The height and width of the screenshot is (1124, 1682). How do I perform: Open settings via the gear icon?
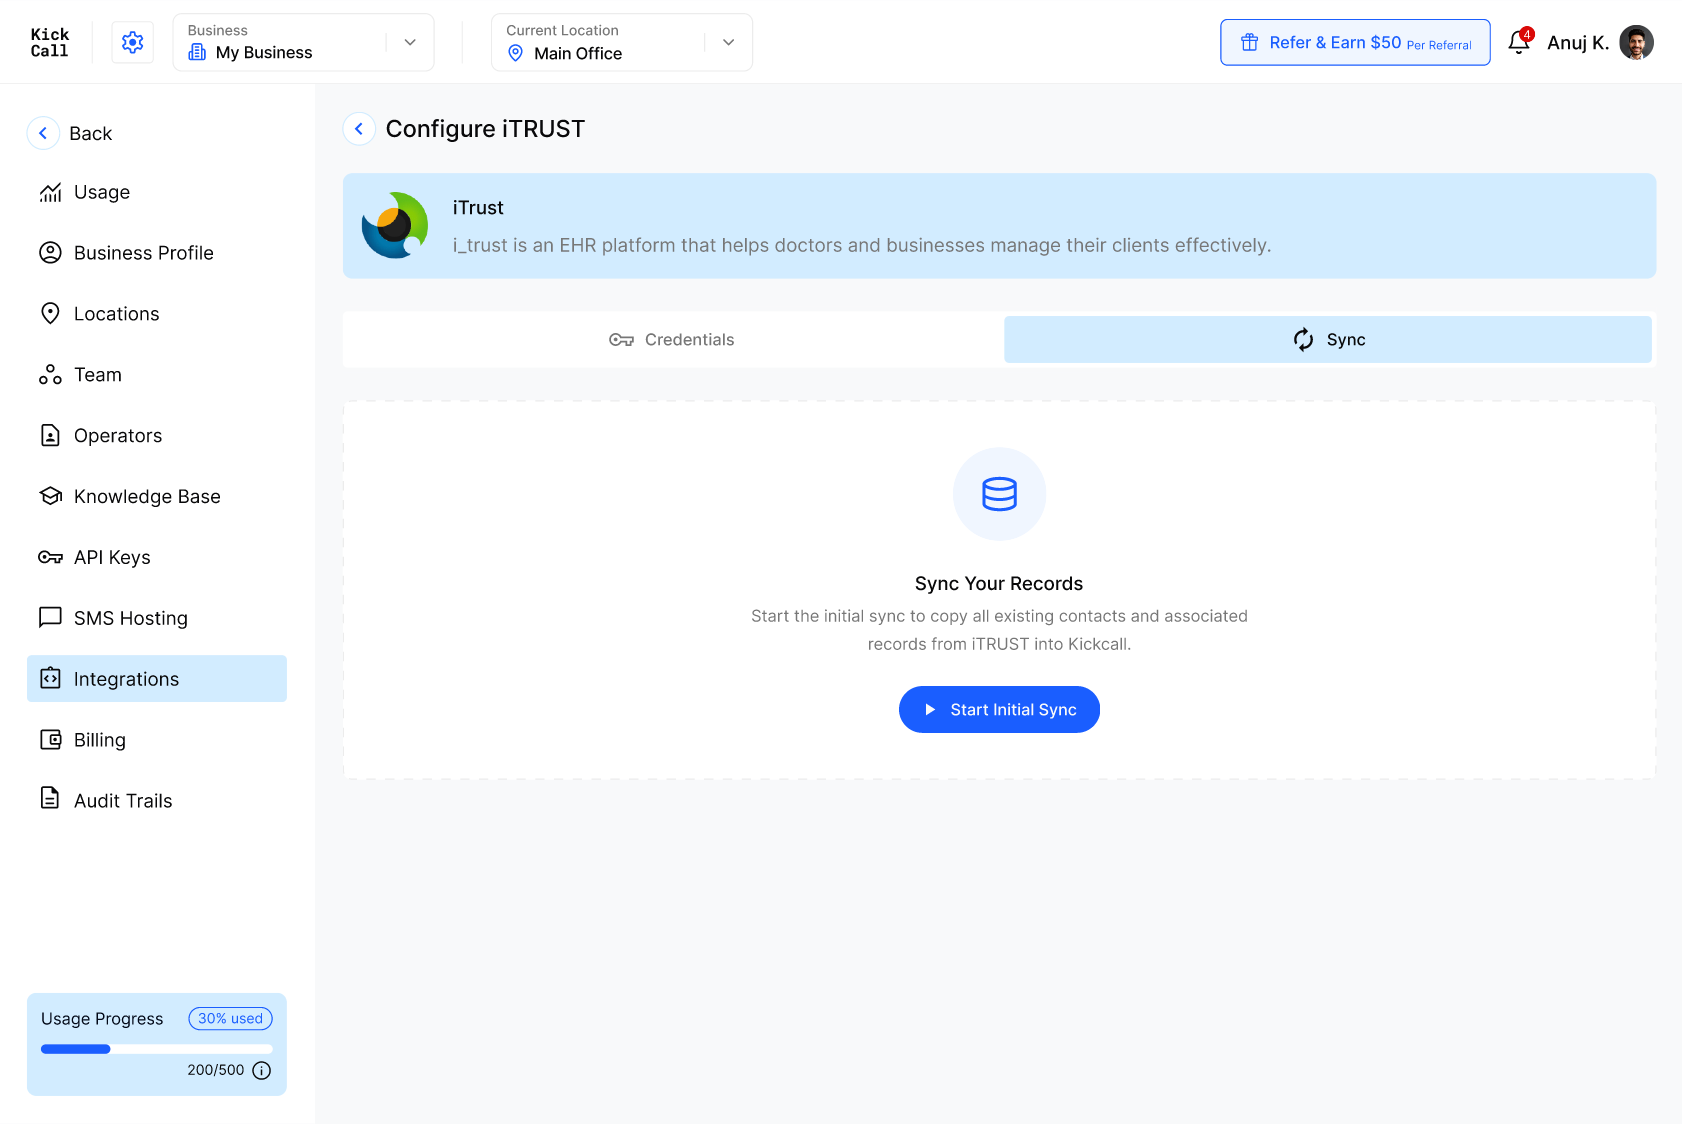coord(132,42)
